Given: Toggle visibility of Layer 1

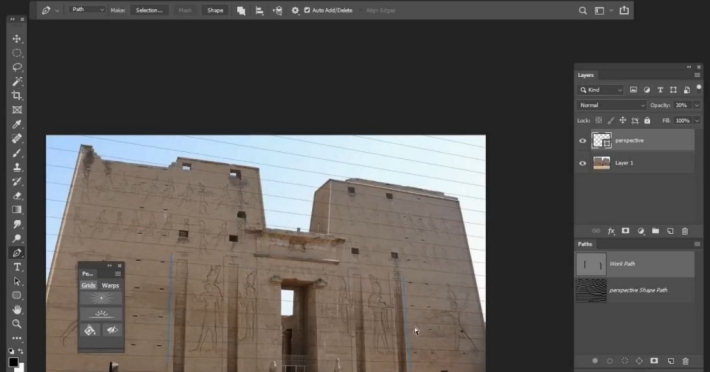Looking at the screenshot, I should (582, 163).
